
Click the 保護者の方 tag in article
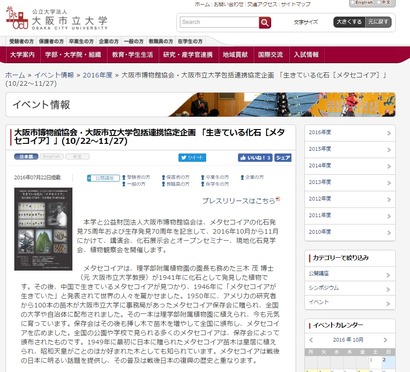176,177
